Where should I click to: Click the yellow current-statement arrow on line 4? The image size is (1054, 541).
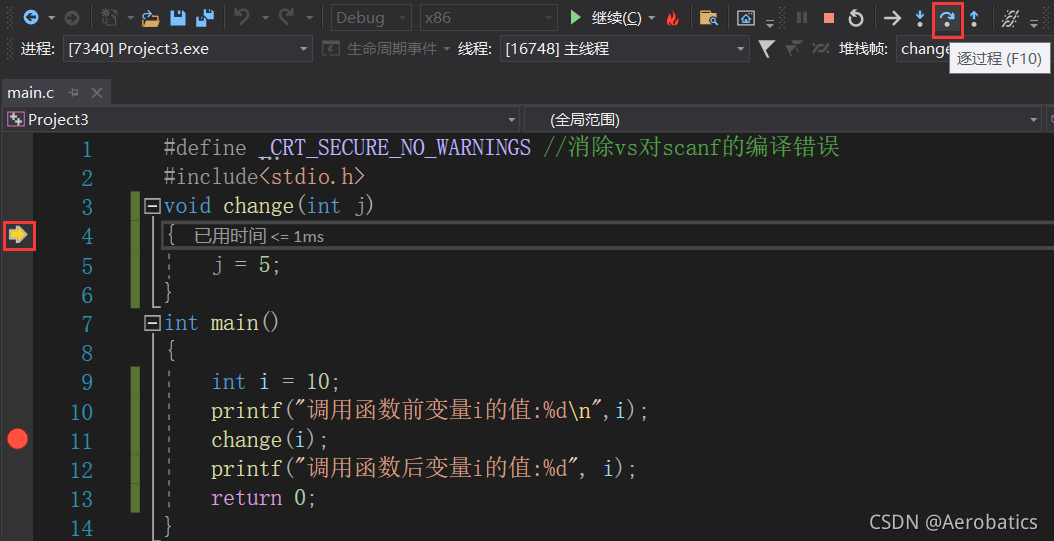point(17,235)
